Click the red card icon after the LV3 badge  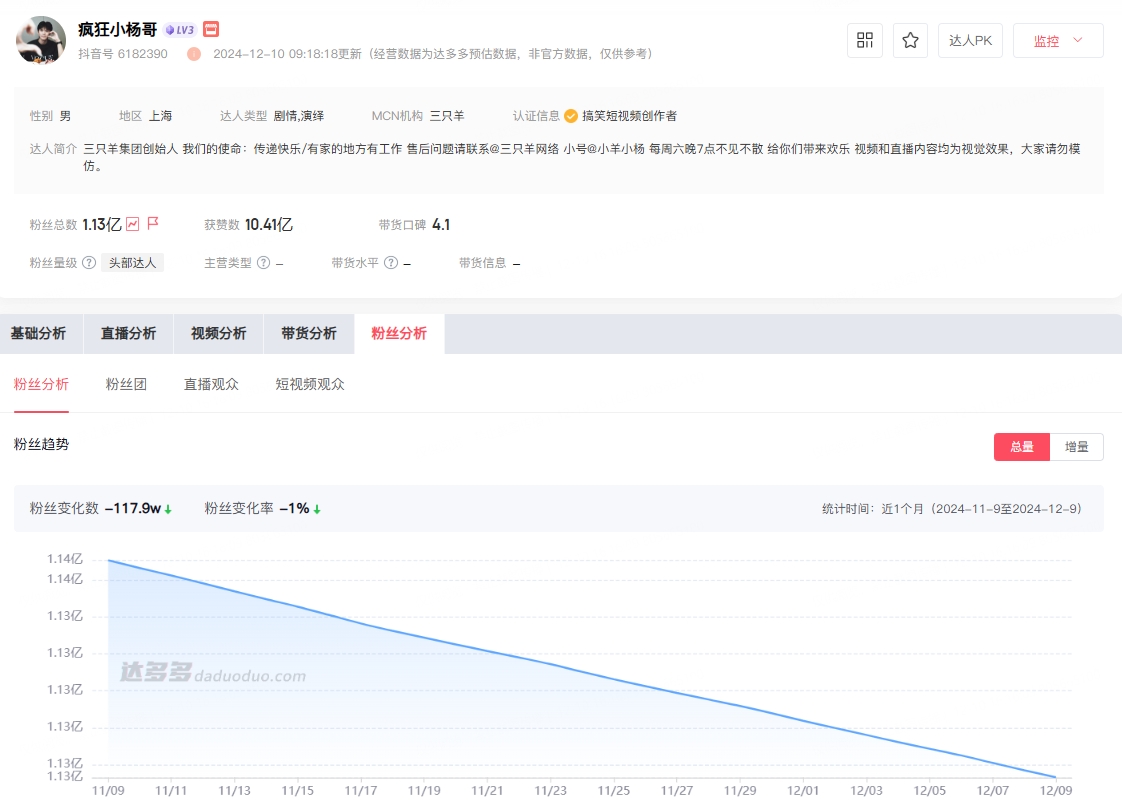[209, 29]
